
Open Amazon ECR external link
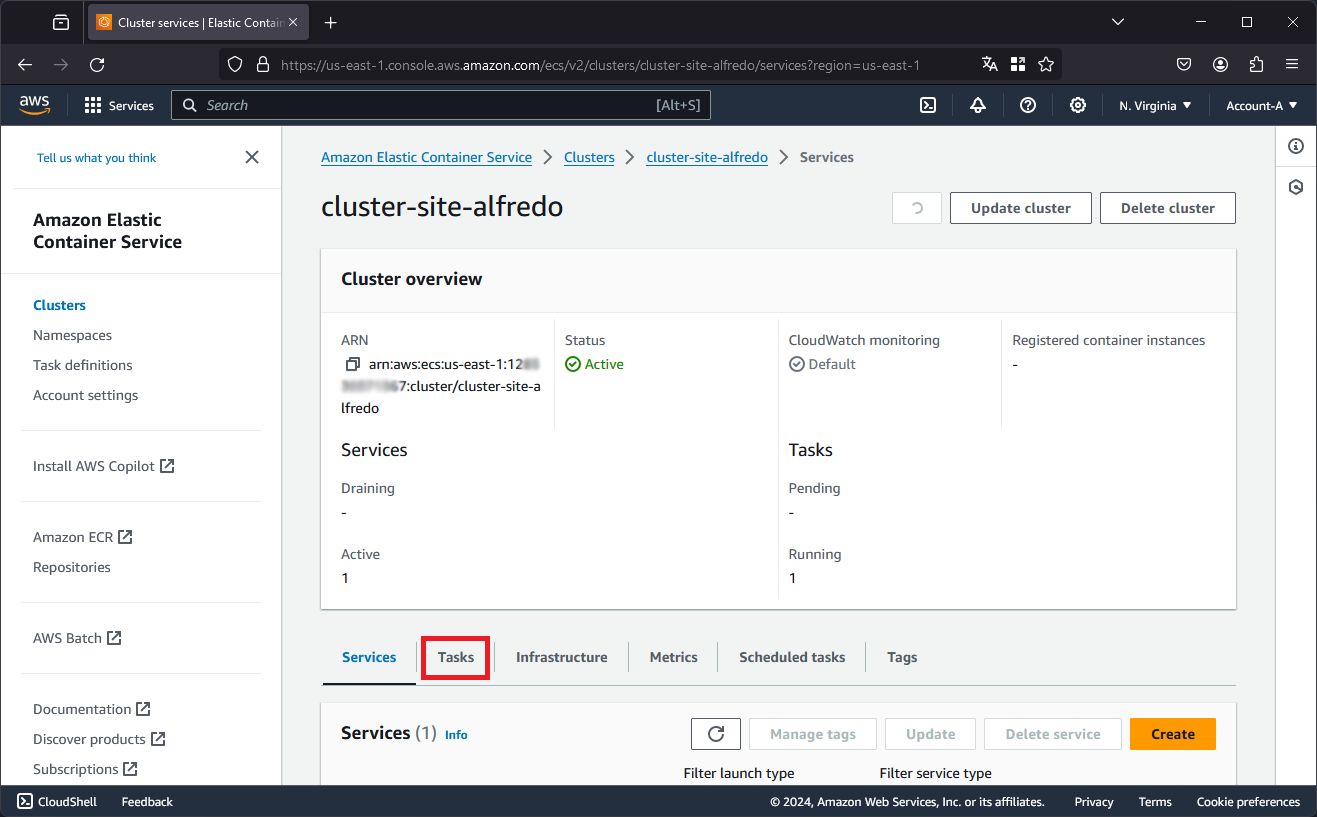pos(83,537)
